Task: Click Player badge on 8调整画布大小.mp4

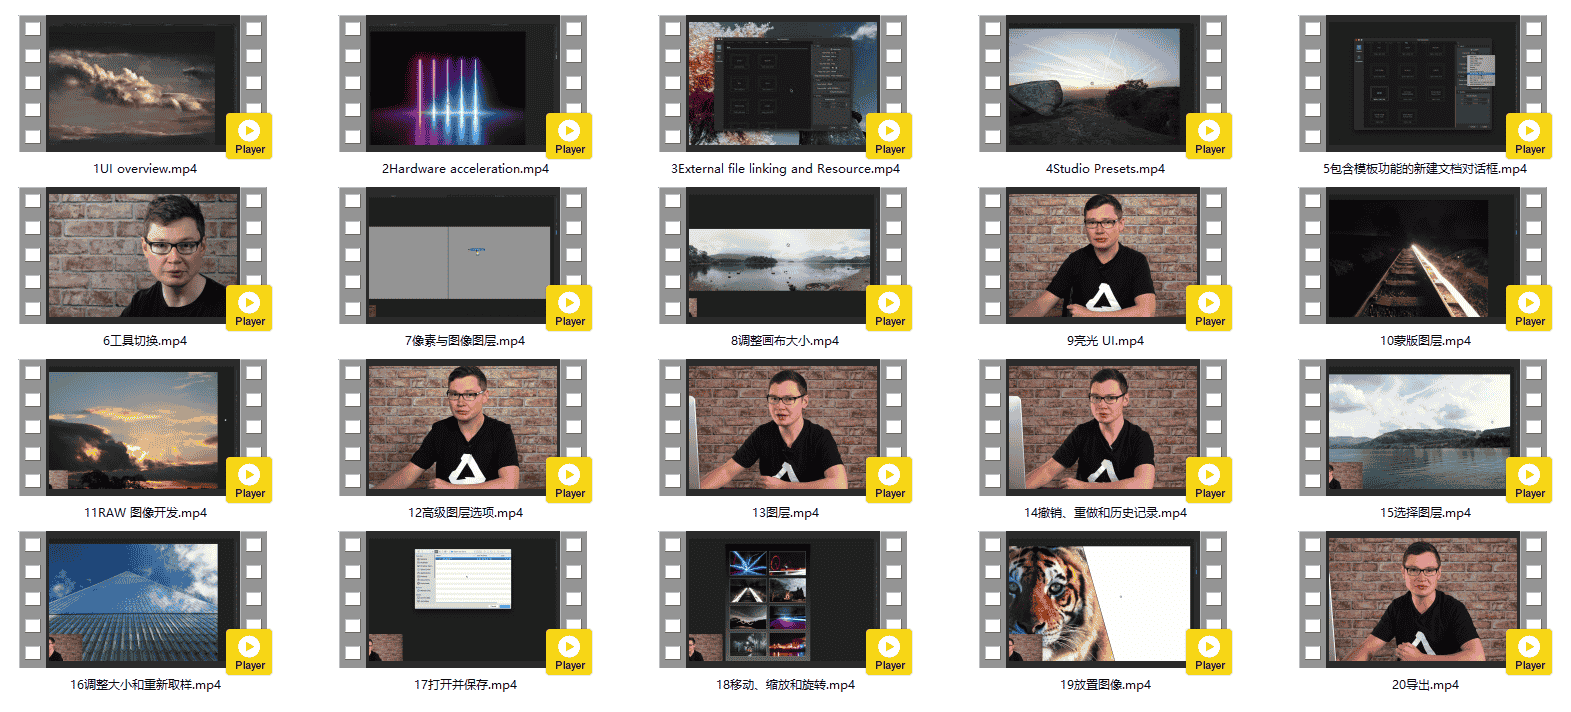Action: (x=889, y=308)
